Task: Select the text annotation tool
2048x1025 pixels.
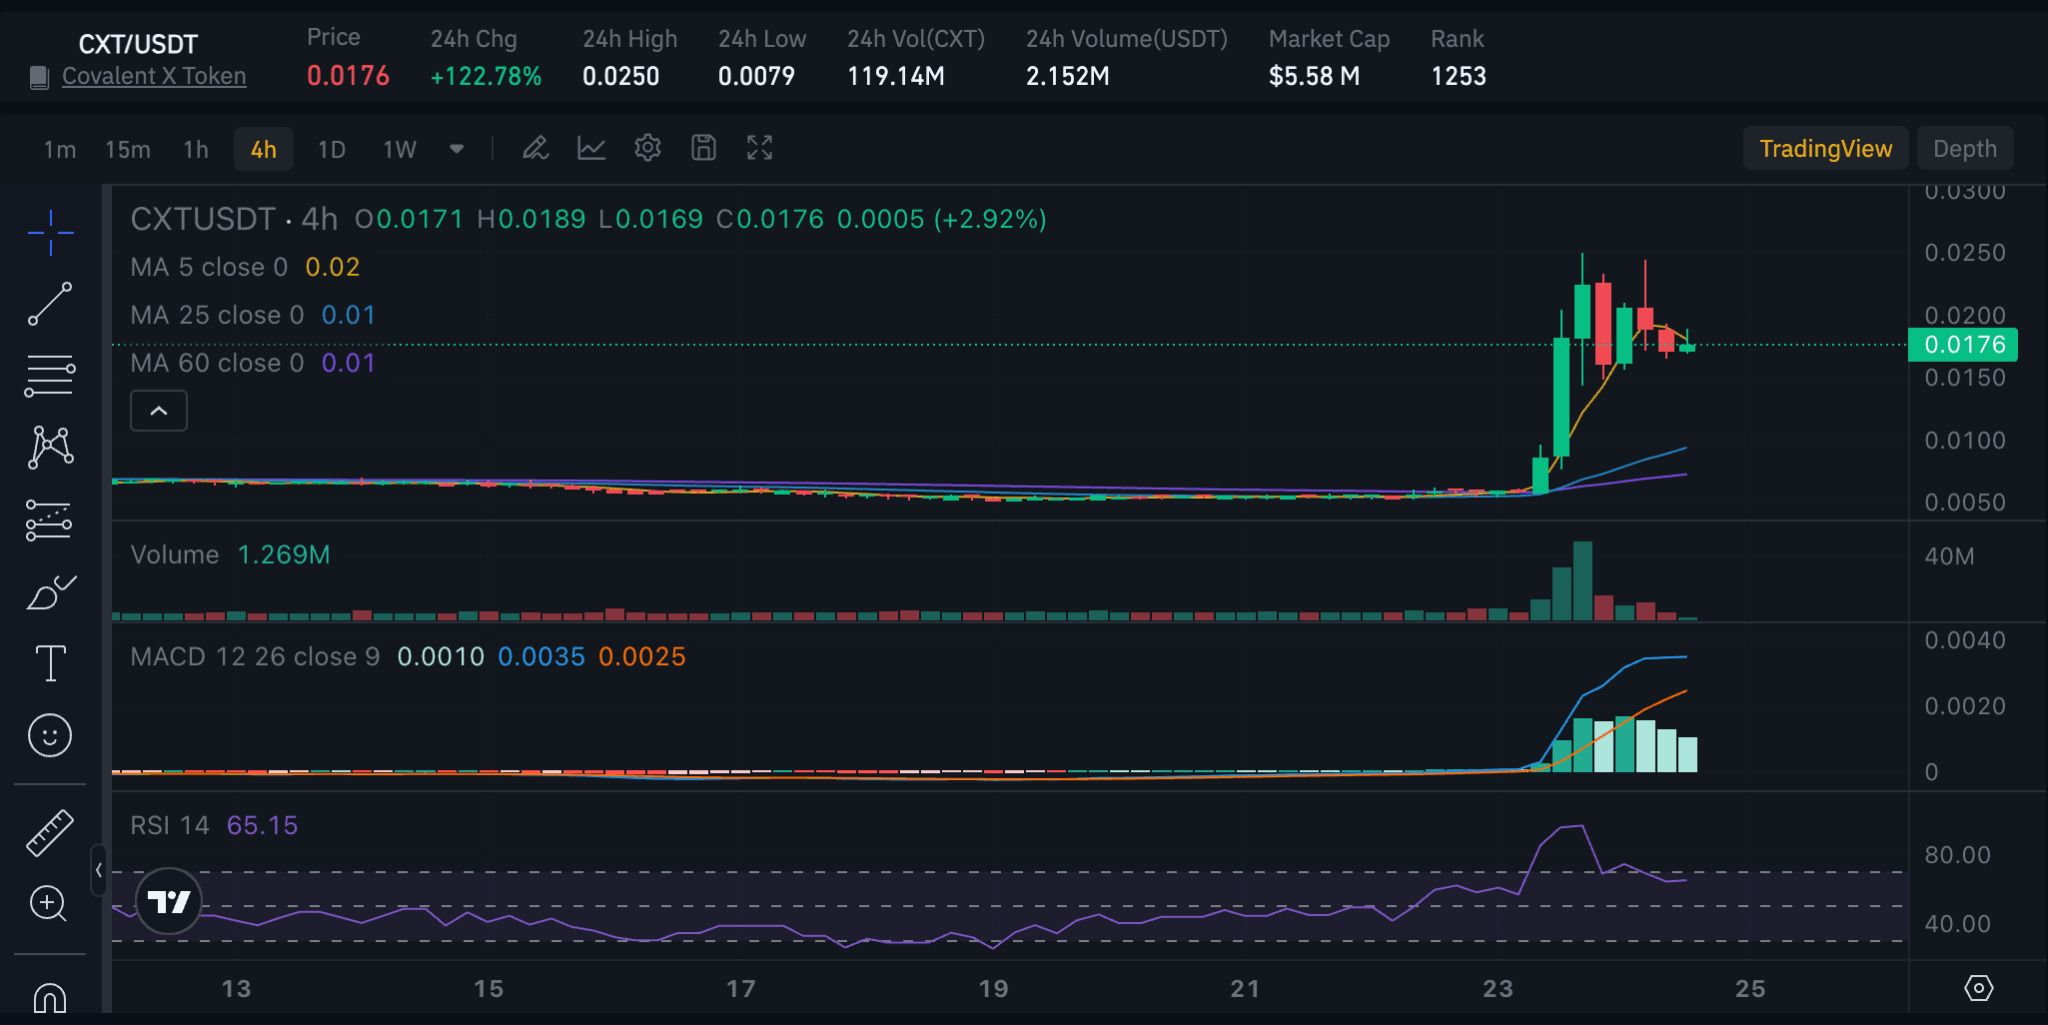Action: coord(50,662)
